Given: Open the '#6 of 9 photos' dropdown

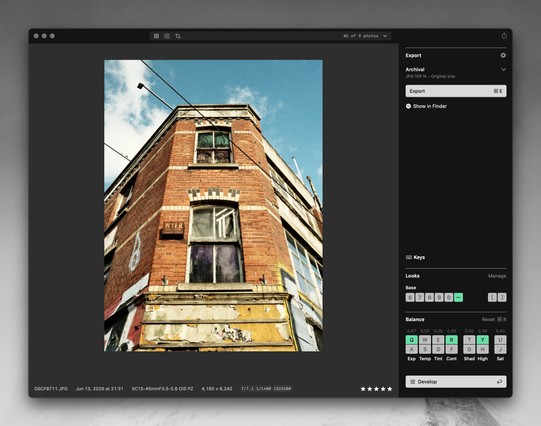Looking at the screenshot, I should coord(365,36).
